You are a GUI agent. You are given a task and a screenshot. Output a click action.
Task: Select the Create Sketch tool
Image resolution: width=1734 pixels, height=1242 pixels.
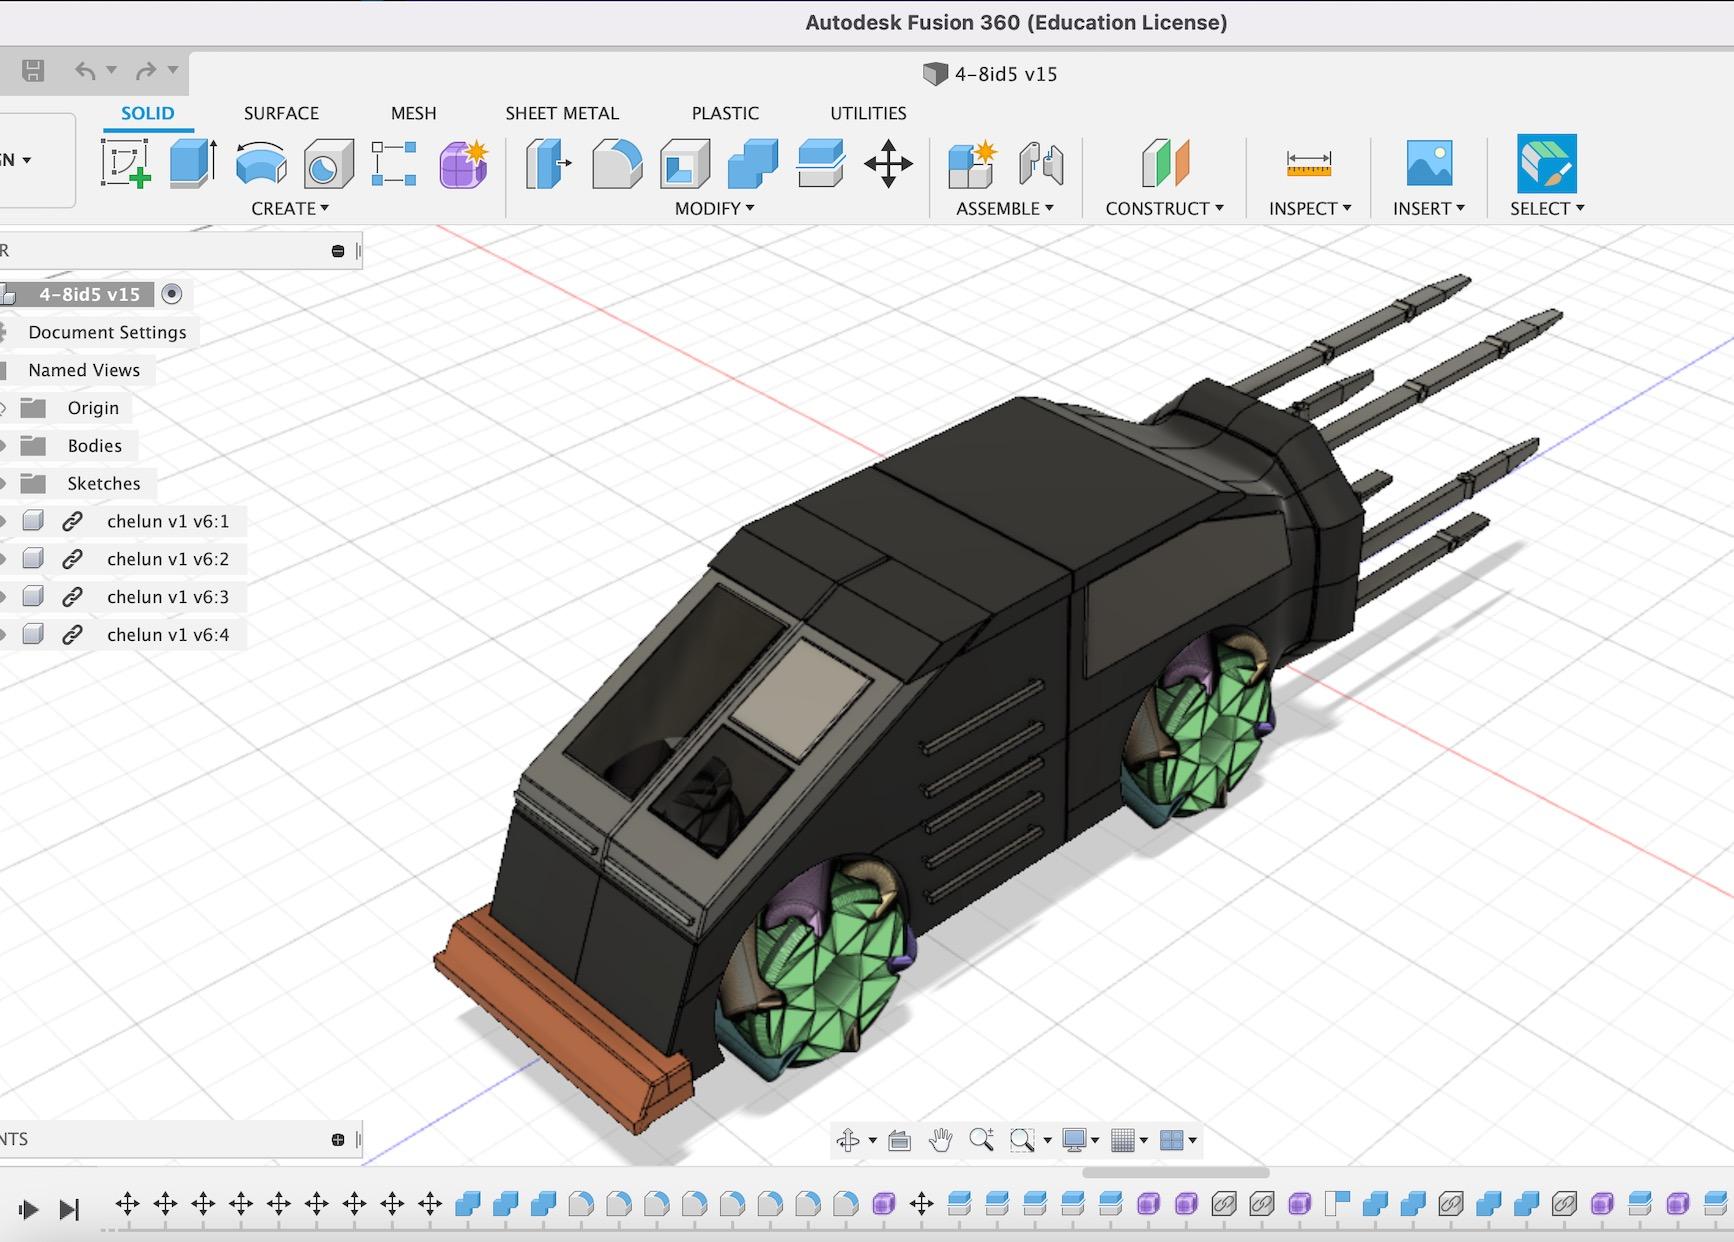(x=126, y=163)
